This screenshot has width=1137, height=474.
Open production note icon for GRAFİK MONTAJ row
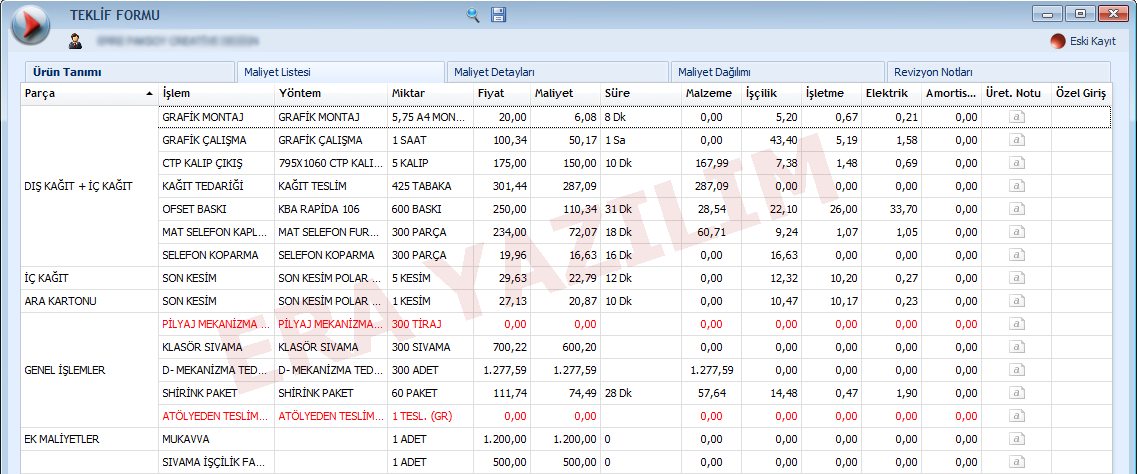click(x=1016, y=117)
